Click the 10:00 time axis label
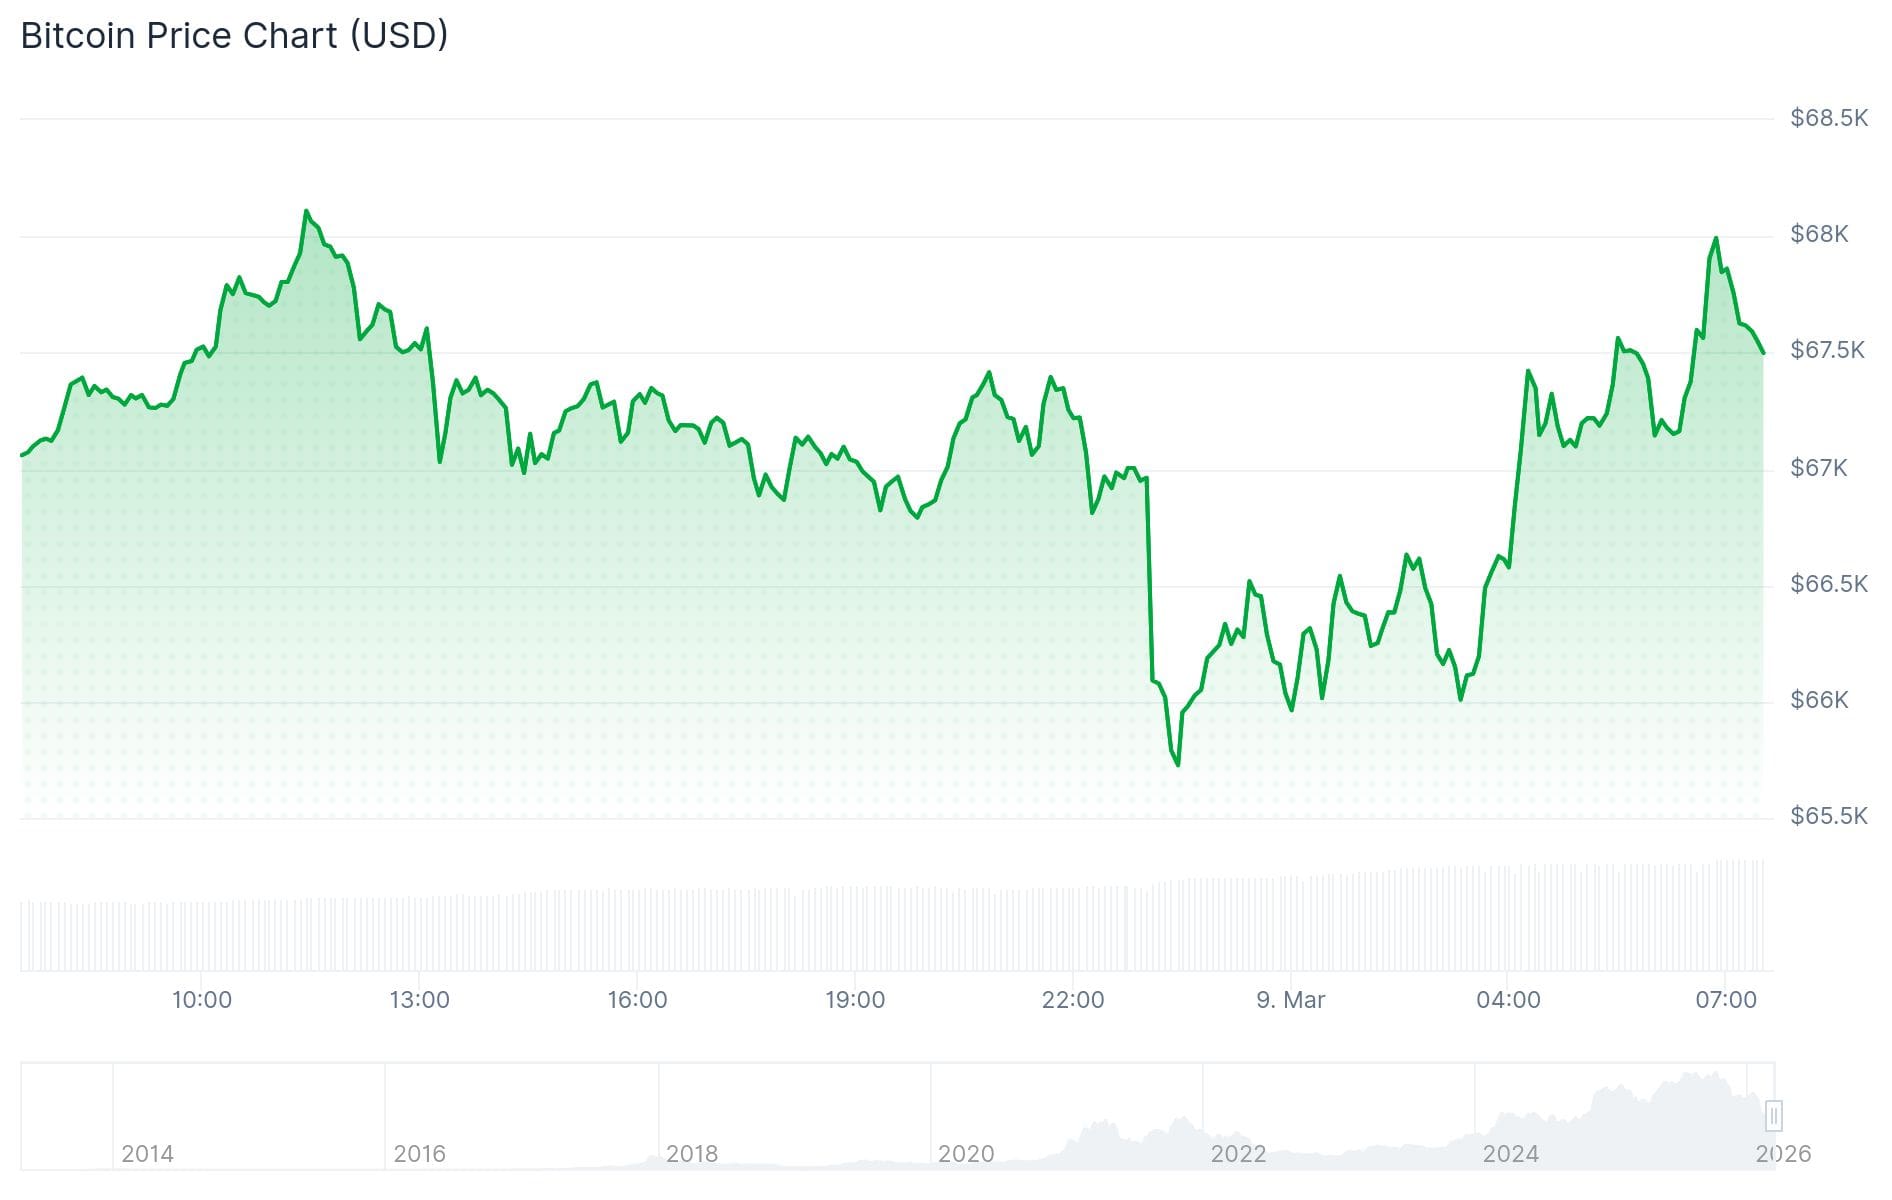This screenshot has width=1892, height=1200. (x=202, y=1000)
